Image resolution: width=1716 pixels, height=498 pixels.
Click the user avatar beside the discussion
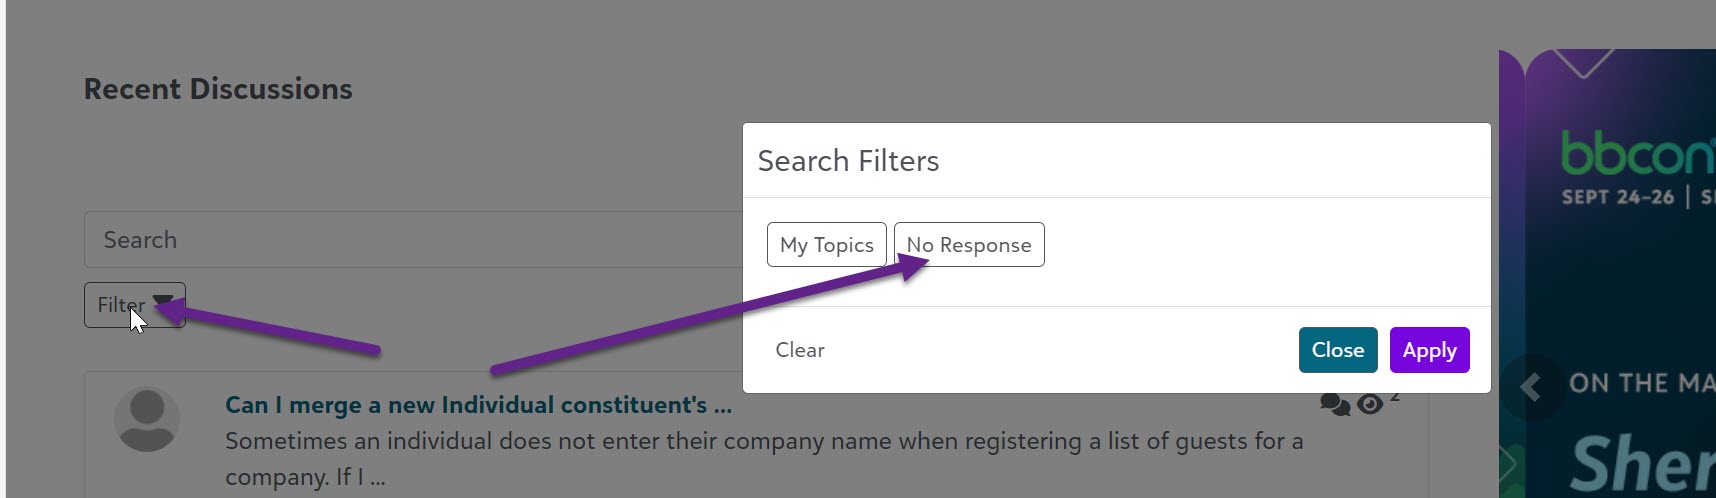pos(147,419)
